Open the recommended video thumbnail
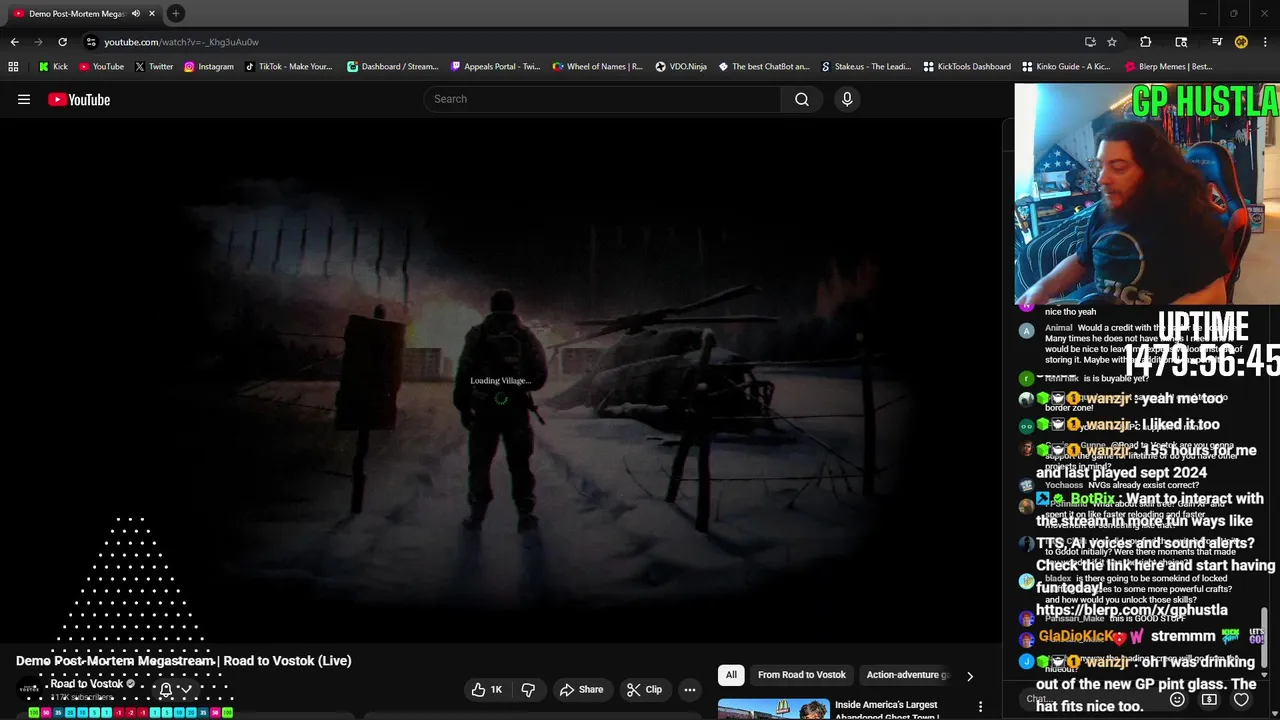The image size is (1280, 720). 773,709
